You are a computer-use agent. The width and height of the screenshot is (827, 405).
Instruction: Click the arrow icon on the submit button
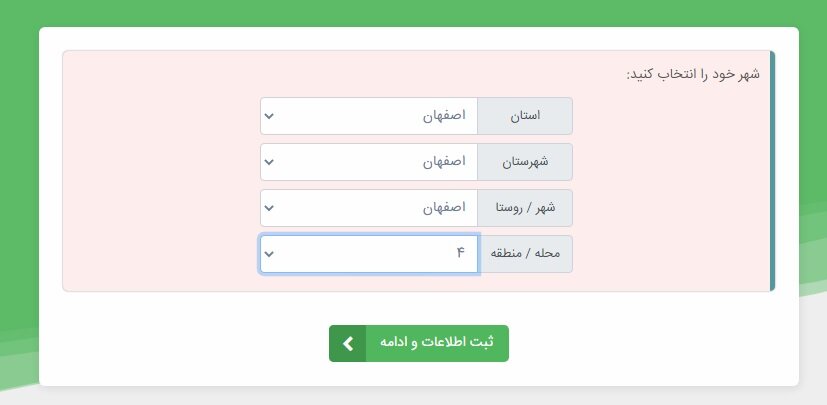pos(347,343)
